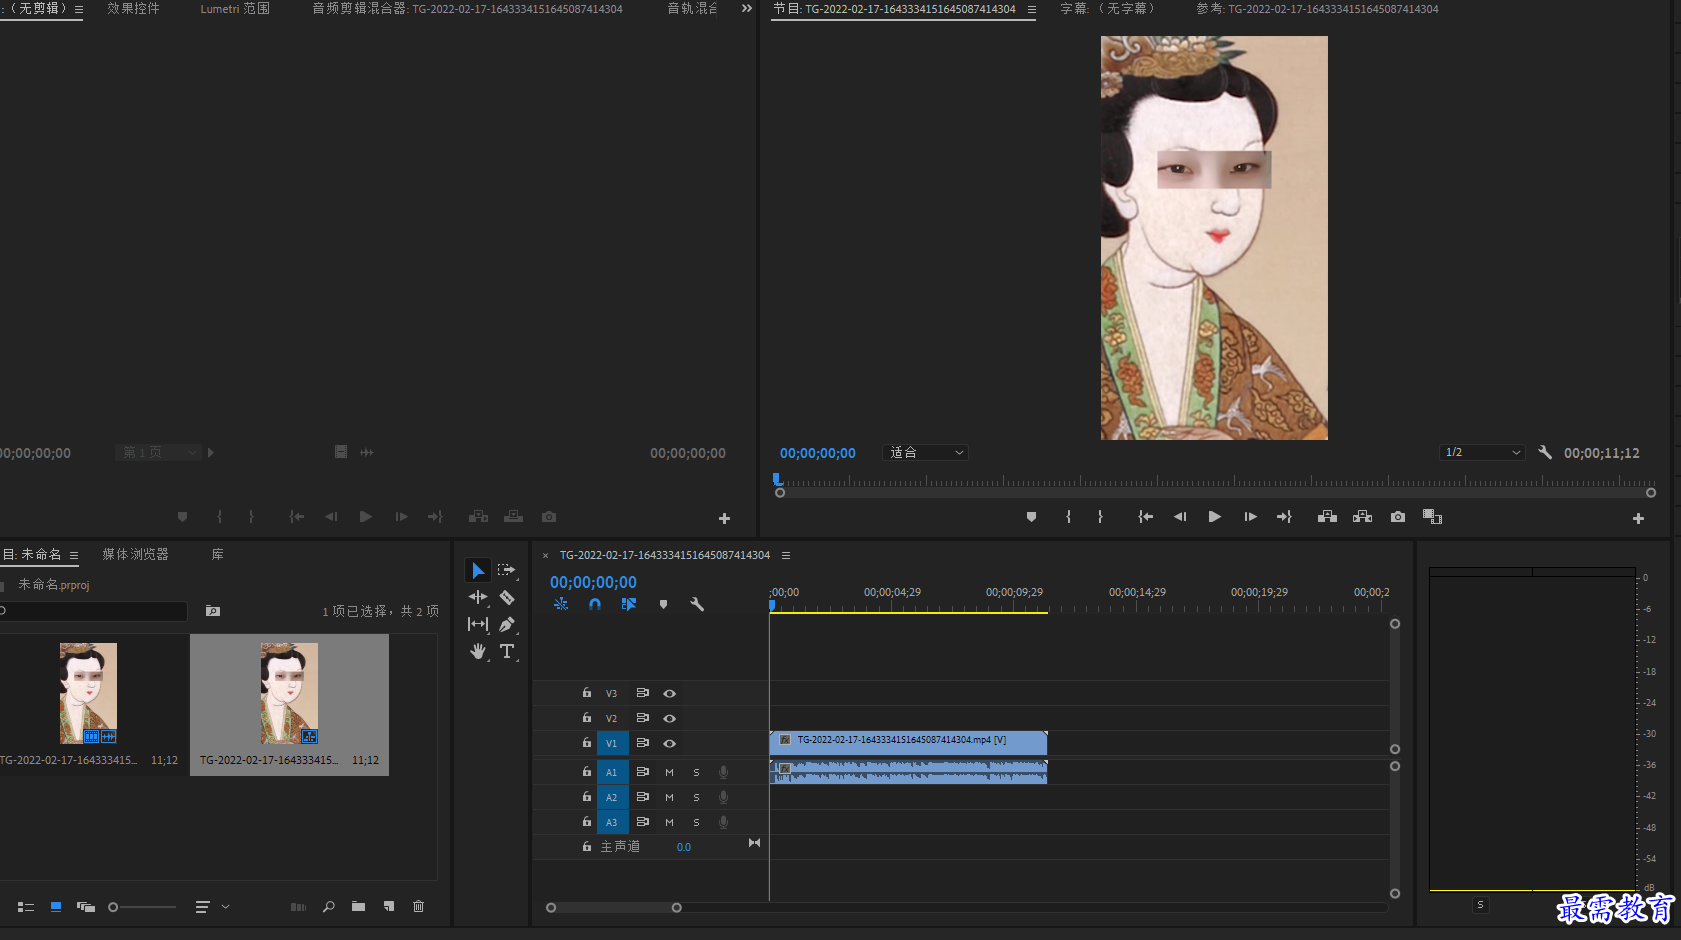
Task: Switch to Lumetri 范围 tab
Action: 235,8
